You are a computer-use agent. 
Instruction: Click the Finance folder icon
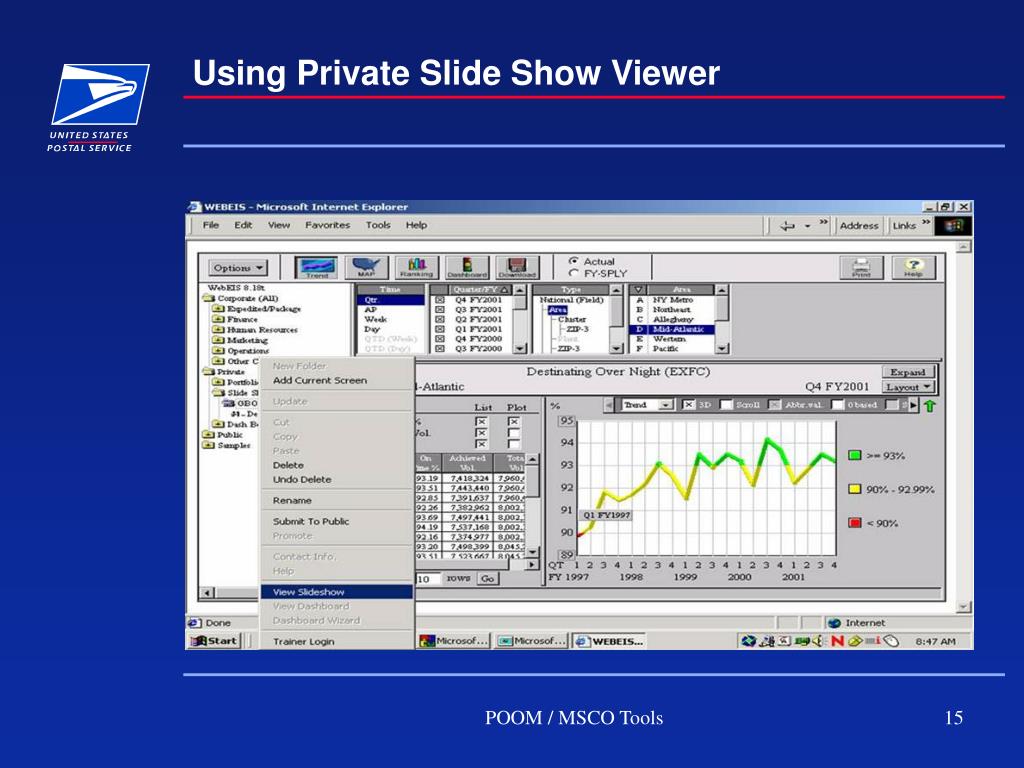tap(219, 319)
